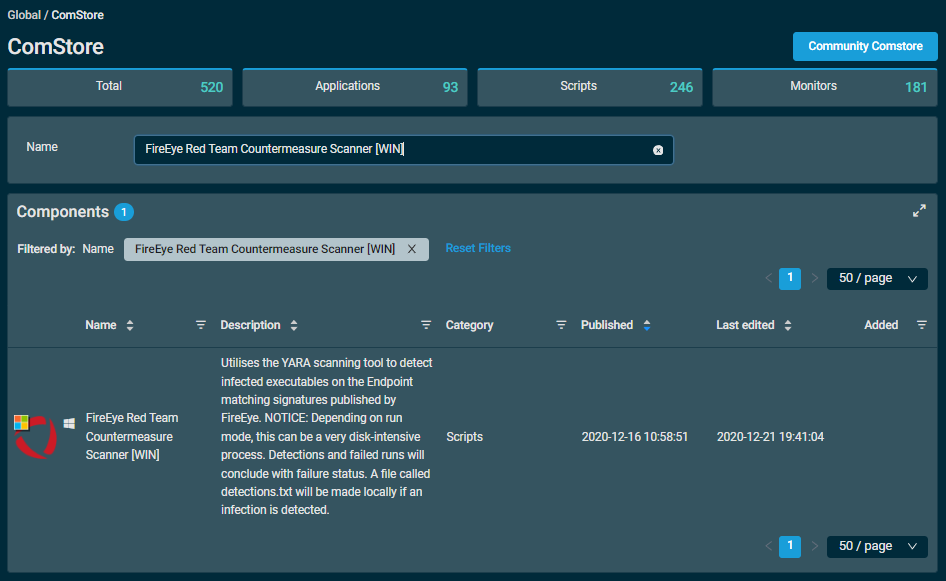Navigate to Global in the breadcrumb
This screenshot has width=946, height=581.
click(24, 15)
